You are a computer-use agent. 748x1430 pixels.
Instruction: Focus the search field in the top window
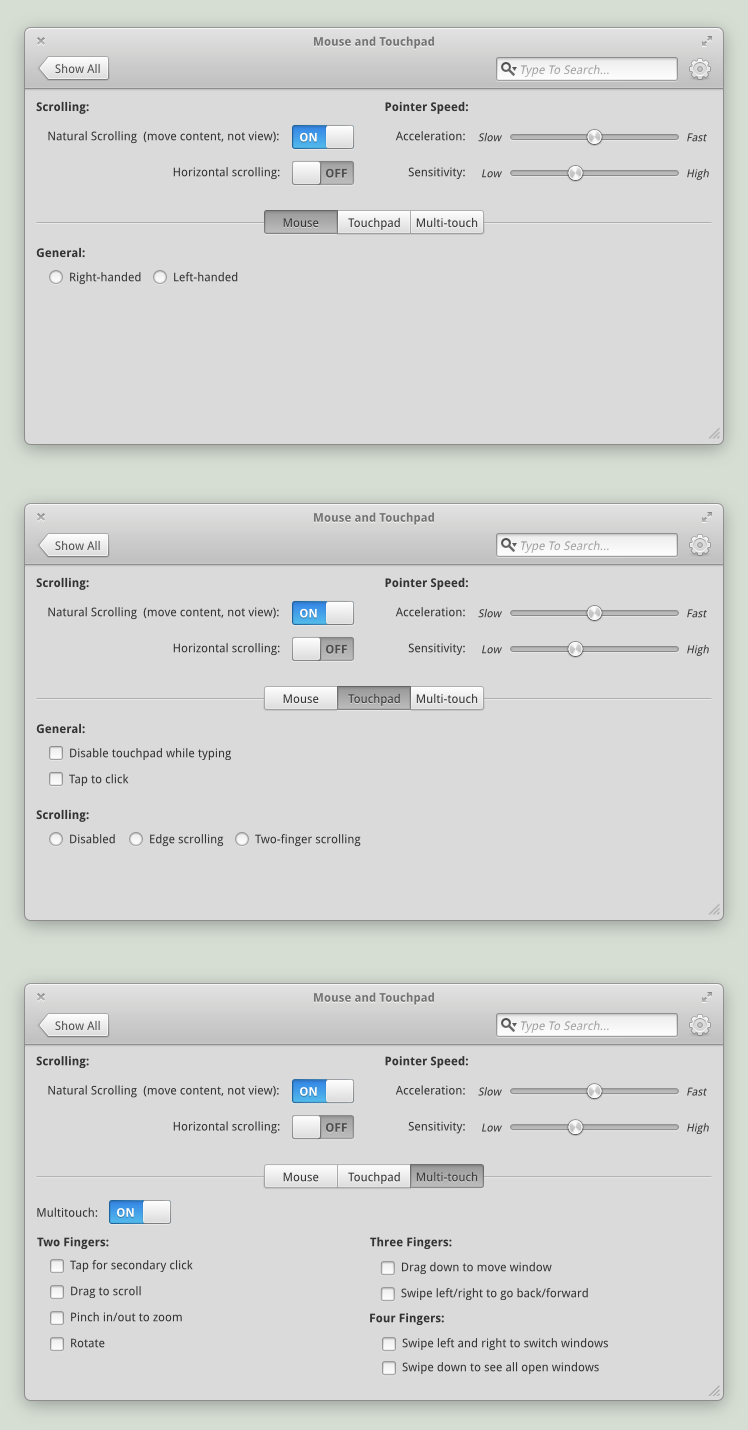coord(587,69)
